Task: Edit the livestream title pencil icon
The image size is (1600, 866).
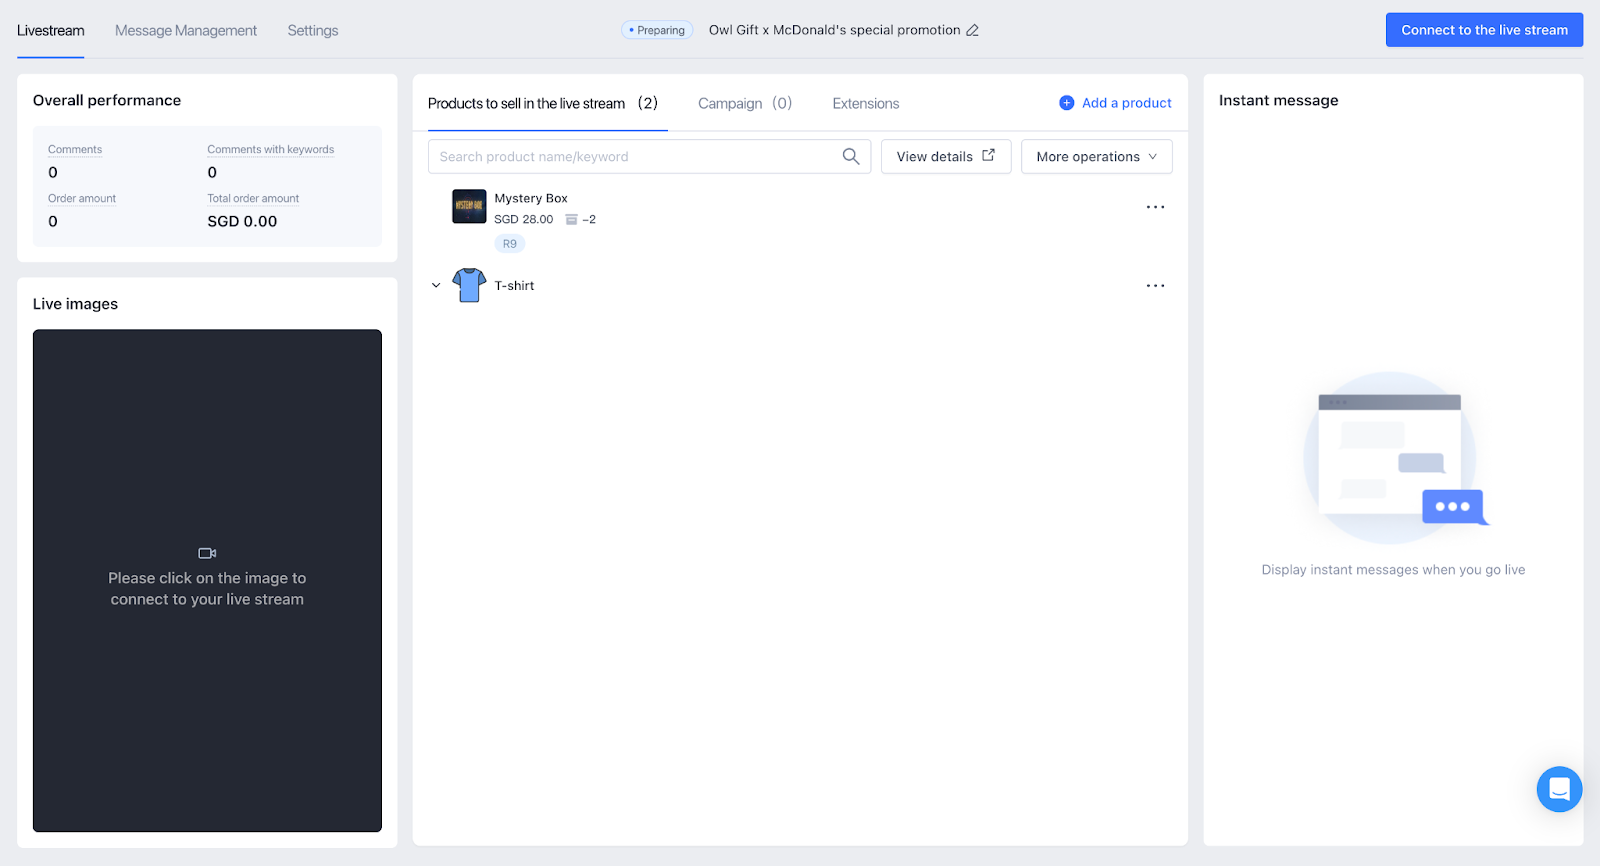Action: 972,30
